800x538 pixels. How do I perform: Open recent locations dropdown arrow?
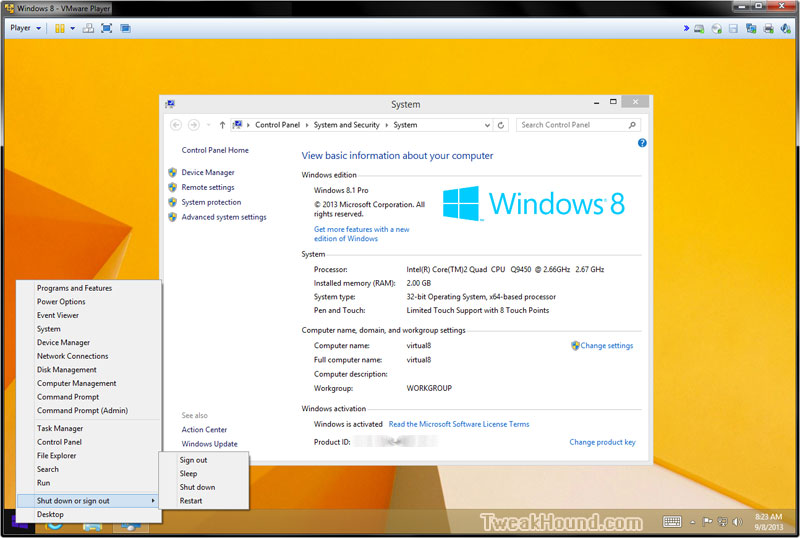[208, 125]
